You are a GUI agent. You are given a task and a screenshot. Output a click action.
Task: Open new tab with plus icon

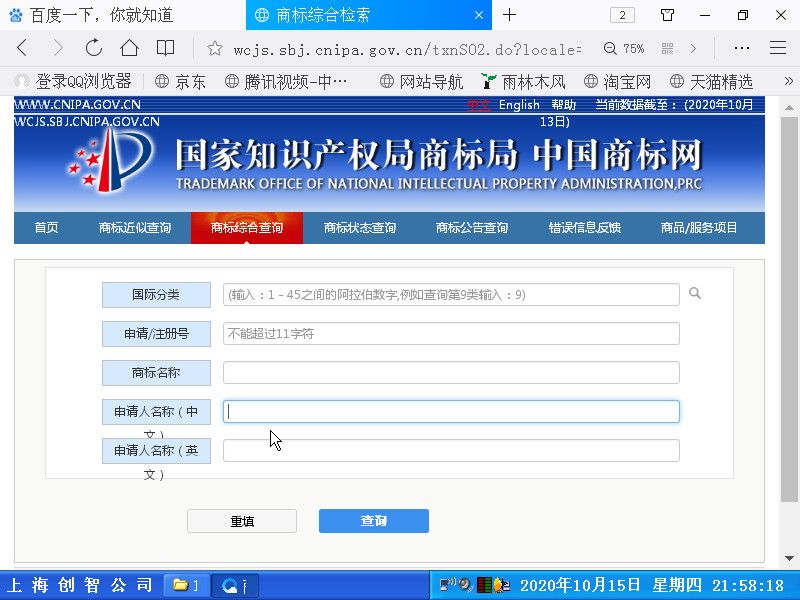(x=509, y=15)
